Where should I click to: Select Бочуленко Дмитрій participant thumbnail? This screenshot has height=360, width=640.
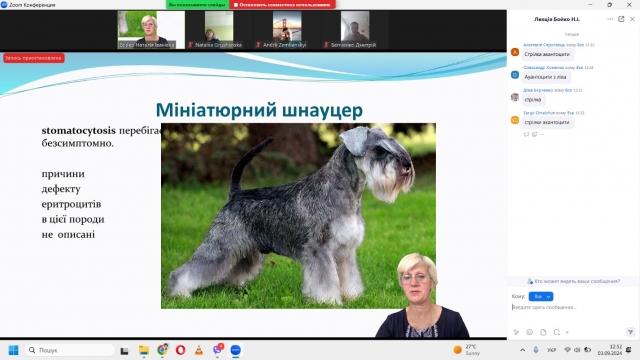(355, 30)
